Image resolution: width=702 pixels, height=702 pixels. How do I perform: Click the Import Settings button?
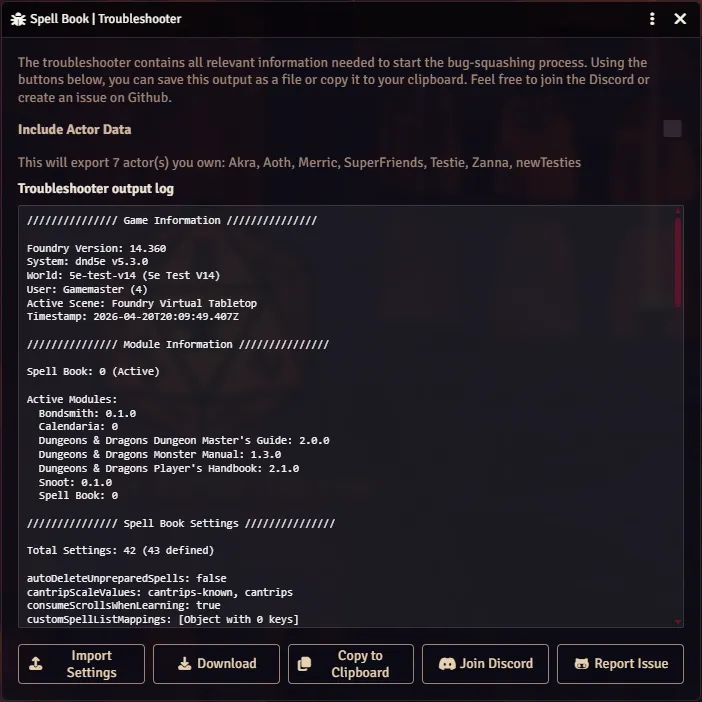(x=81, y=663)
